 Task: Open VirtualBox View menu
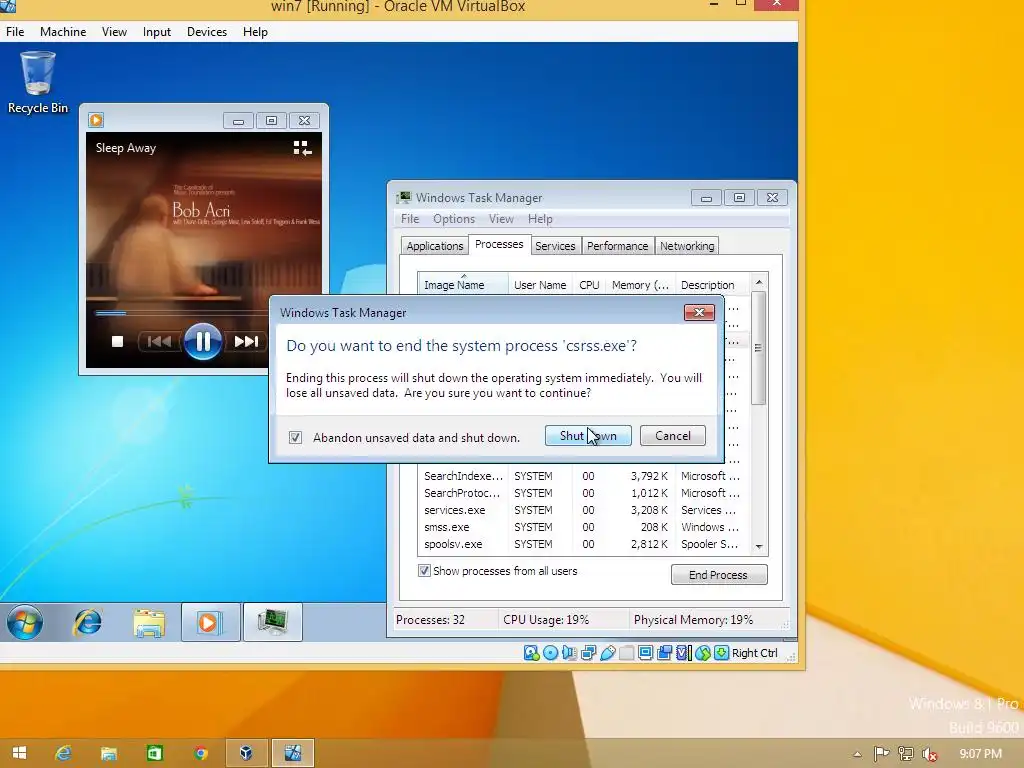[114, 32]
